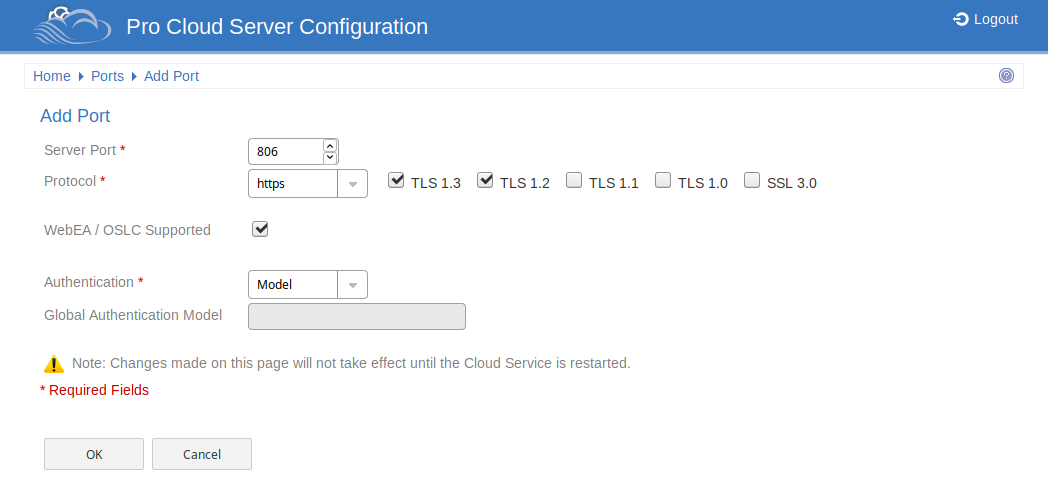Click the OK button

pyautogui.click(x=94, y=454)
